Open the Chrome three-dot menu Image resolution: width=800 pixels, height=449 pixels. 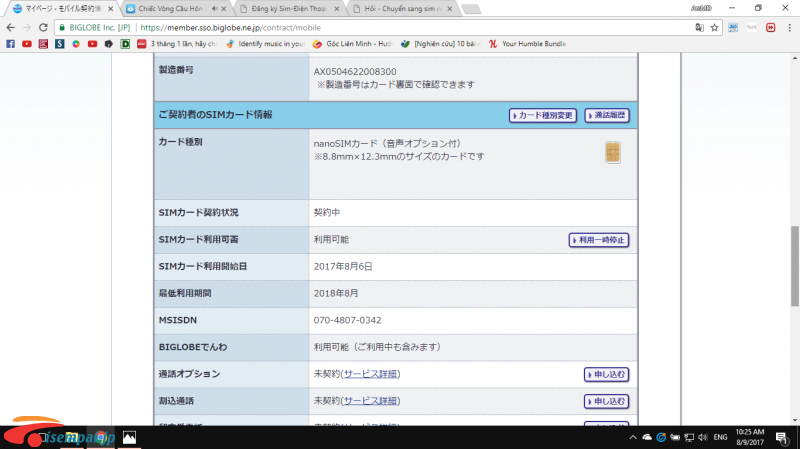(x=789, y=28)
